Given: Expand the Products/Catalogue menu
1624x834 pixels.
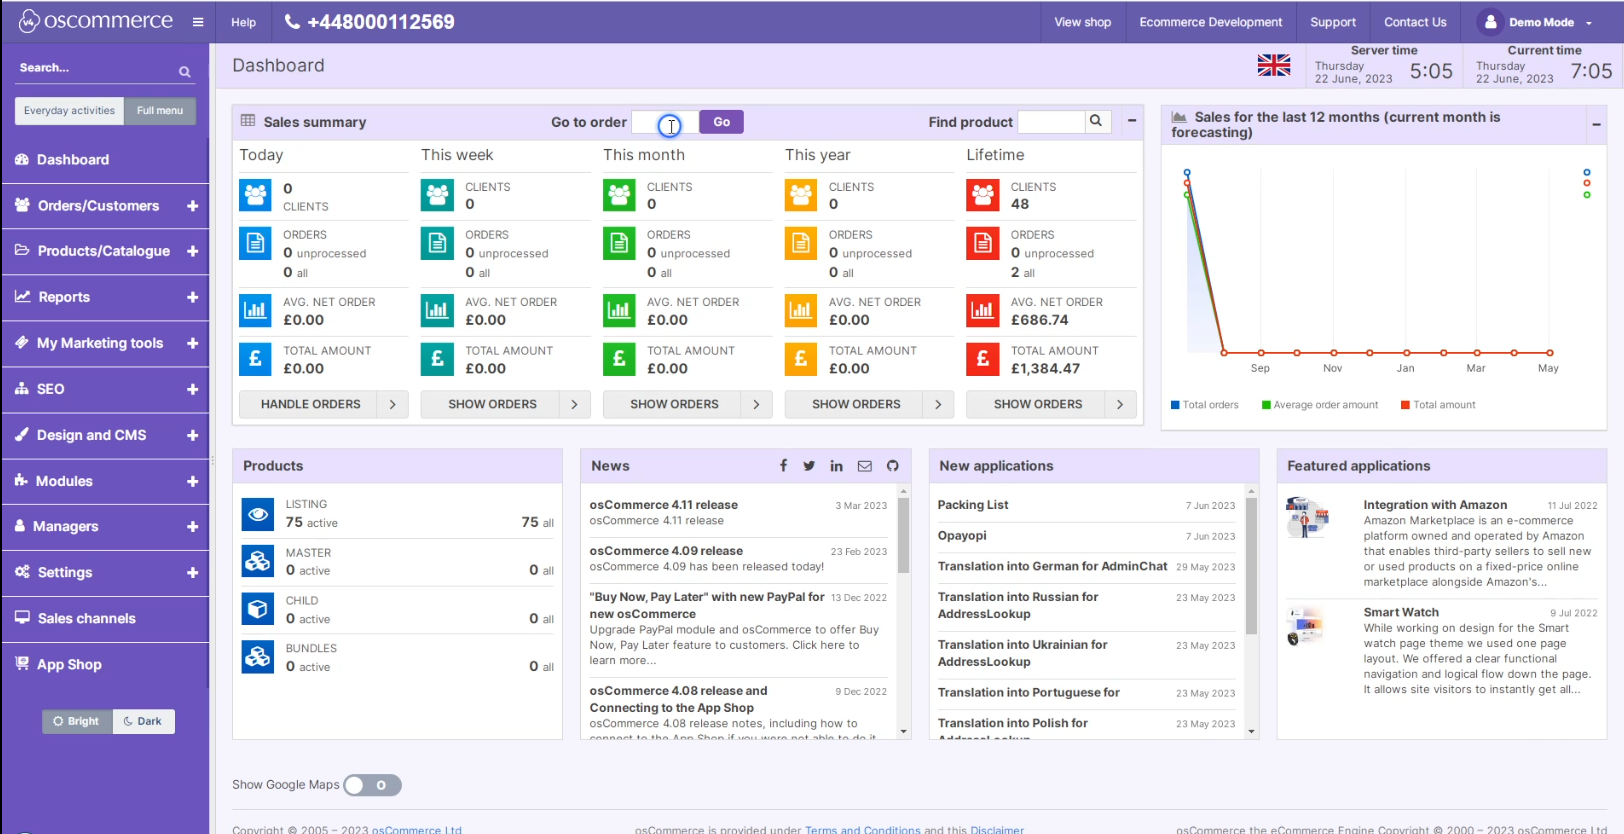Looking at the screenshot, I should [192, 251].
